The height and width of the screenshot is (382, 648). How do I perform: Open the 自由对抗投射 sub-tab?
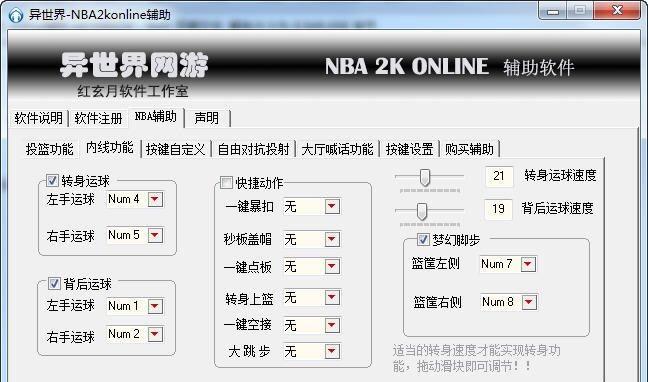pyautogui.click(x=254, y=149)
